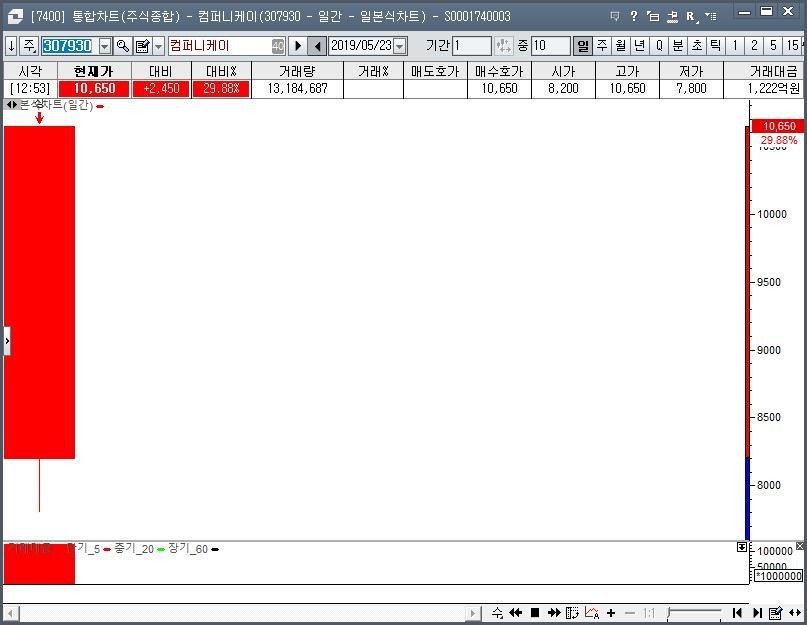The image size is (807, 625).
Task: Jump to last bar with skip-end icon
Action: 757,613
